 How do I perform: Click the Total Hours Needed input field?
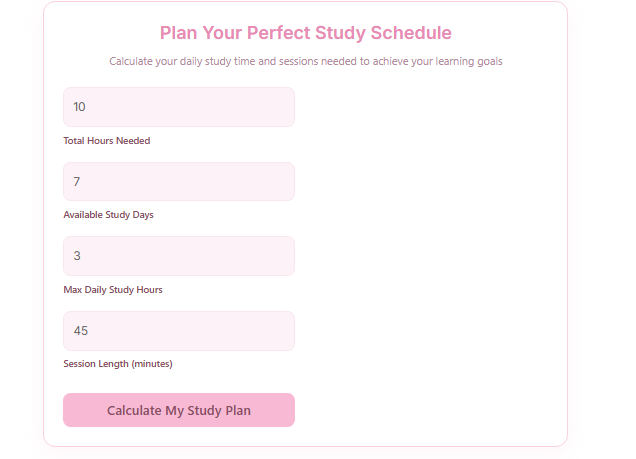point(178,107)
